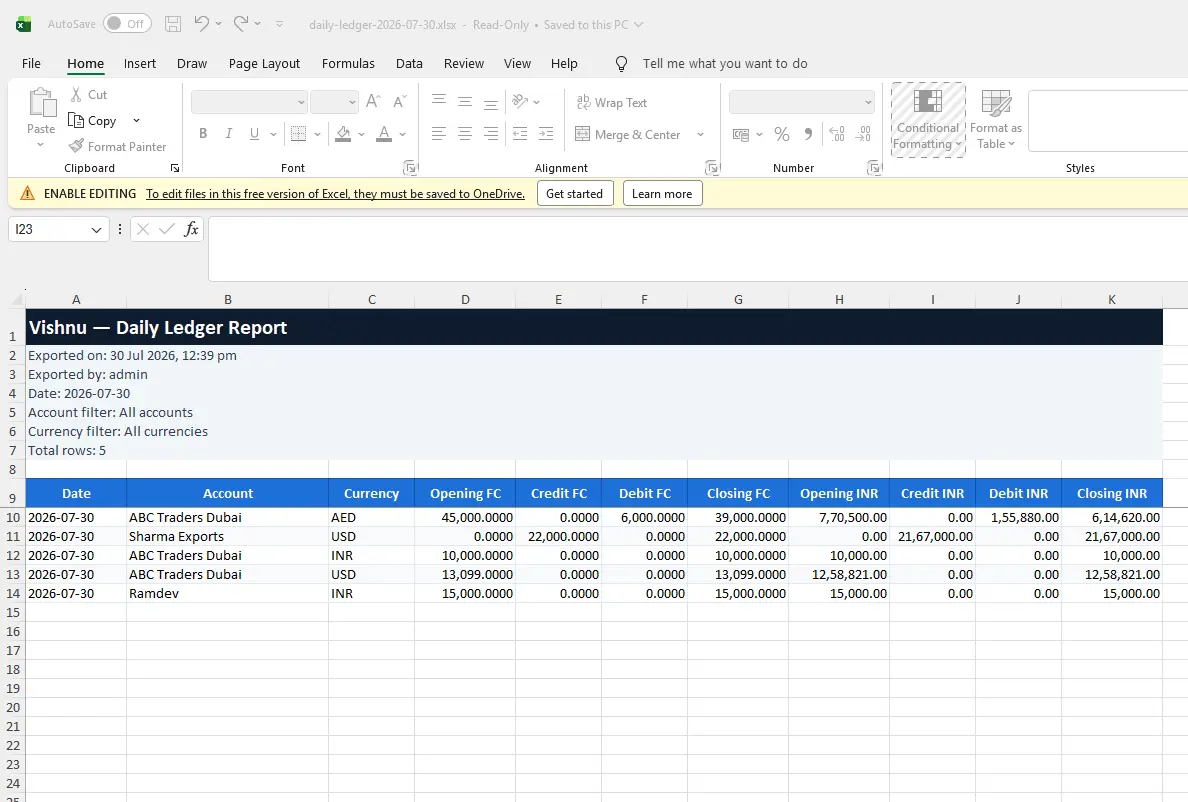The width and height of the screenshot is (1188, 802).
Task: Expand the Copy options arrow
Action: pyautogui.click(x=136, y=120)
